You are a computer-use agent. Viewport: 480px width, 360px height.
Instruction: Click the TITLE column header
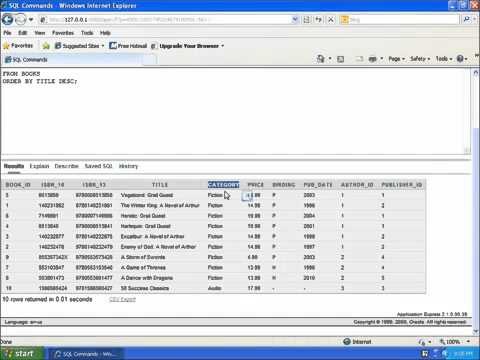160,185
